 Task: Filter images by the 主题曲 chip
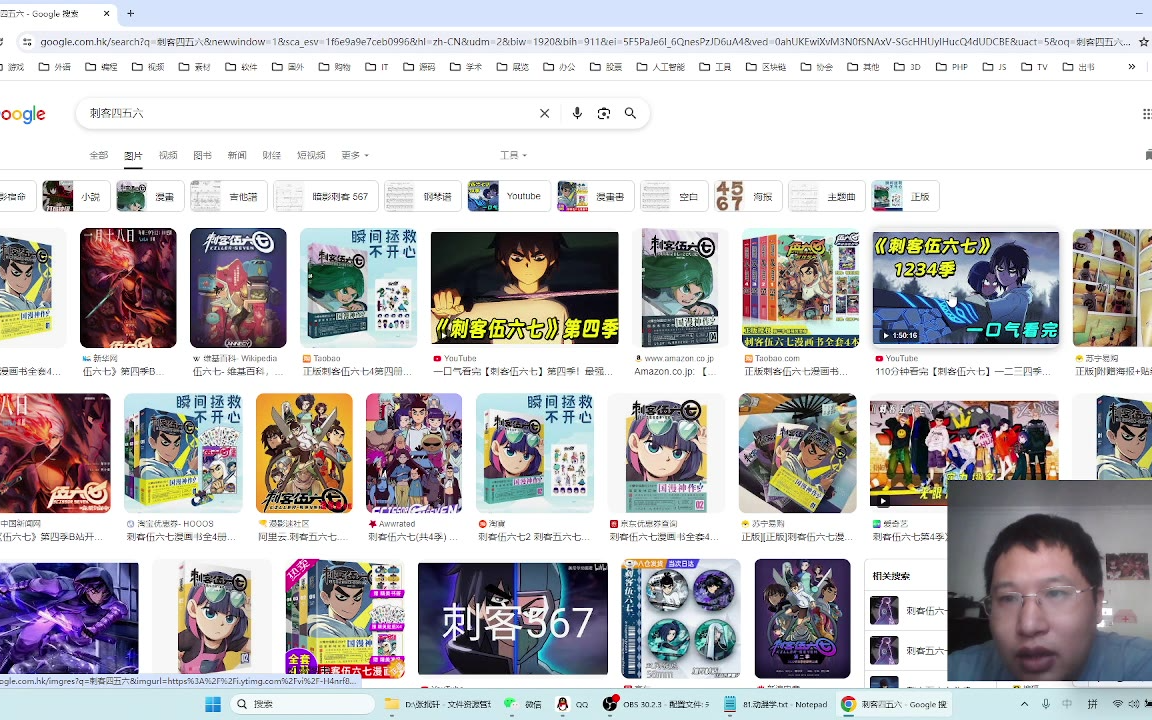pyautogui.click(x=827, y=196)
